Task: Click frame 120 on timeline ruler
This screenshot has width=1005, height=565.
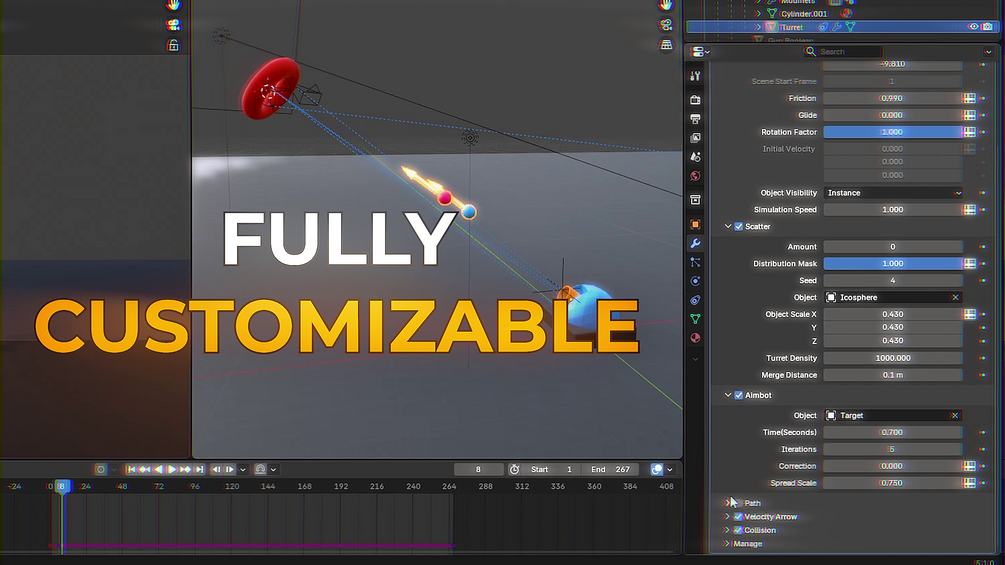Action: point(231,486)
